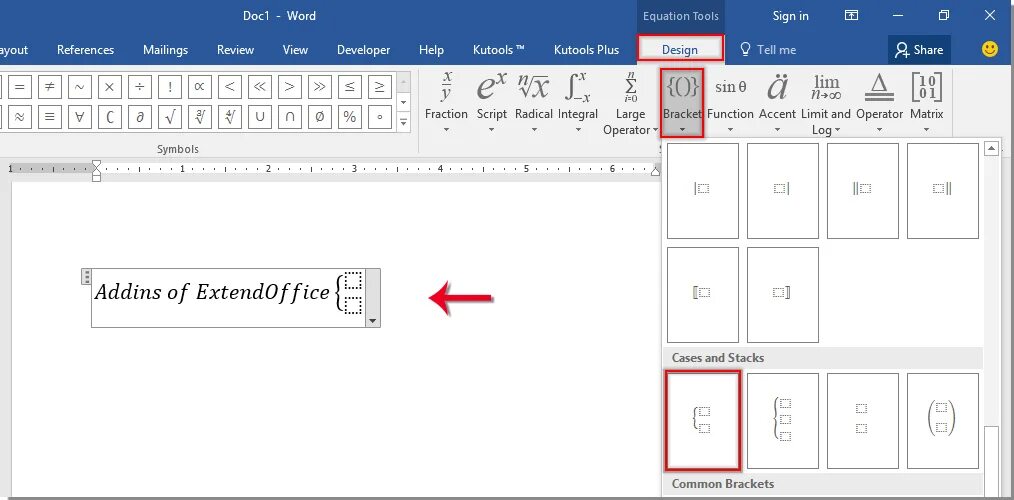Insert the less-than symbol
The image size is (1014, 500).
(x=230, y=87)
